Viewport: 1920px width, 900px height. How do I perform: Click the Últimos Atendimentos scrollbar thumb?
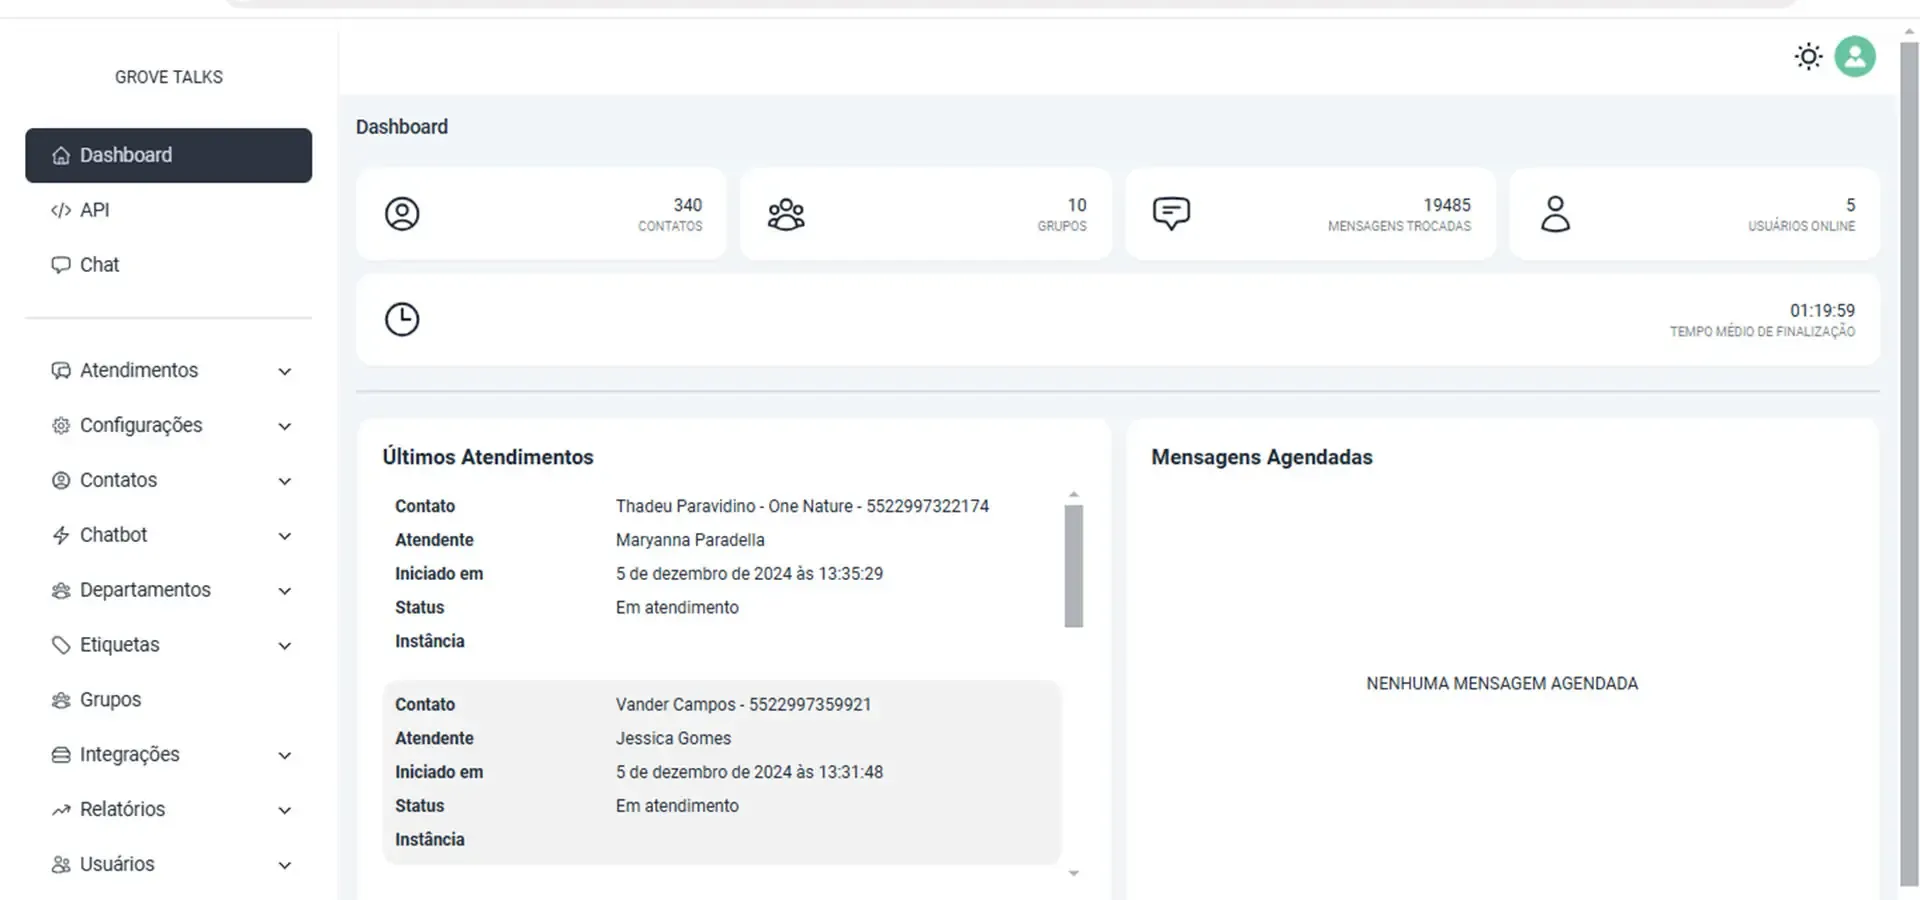tap(1074, 566)
